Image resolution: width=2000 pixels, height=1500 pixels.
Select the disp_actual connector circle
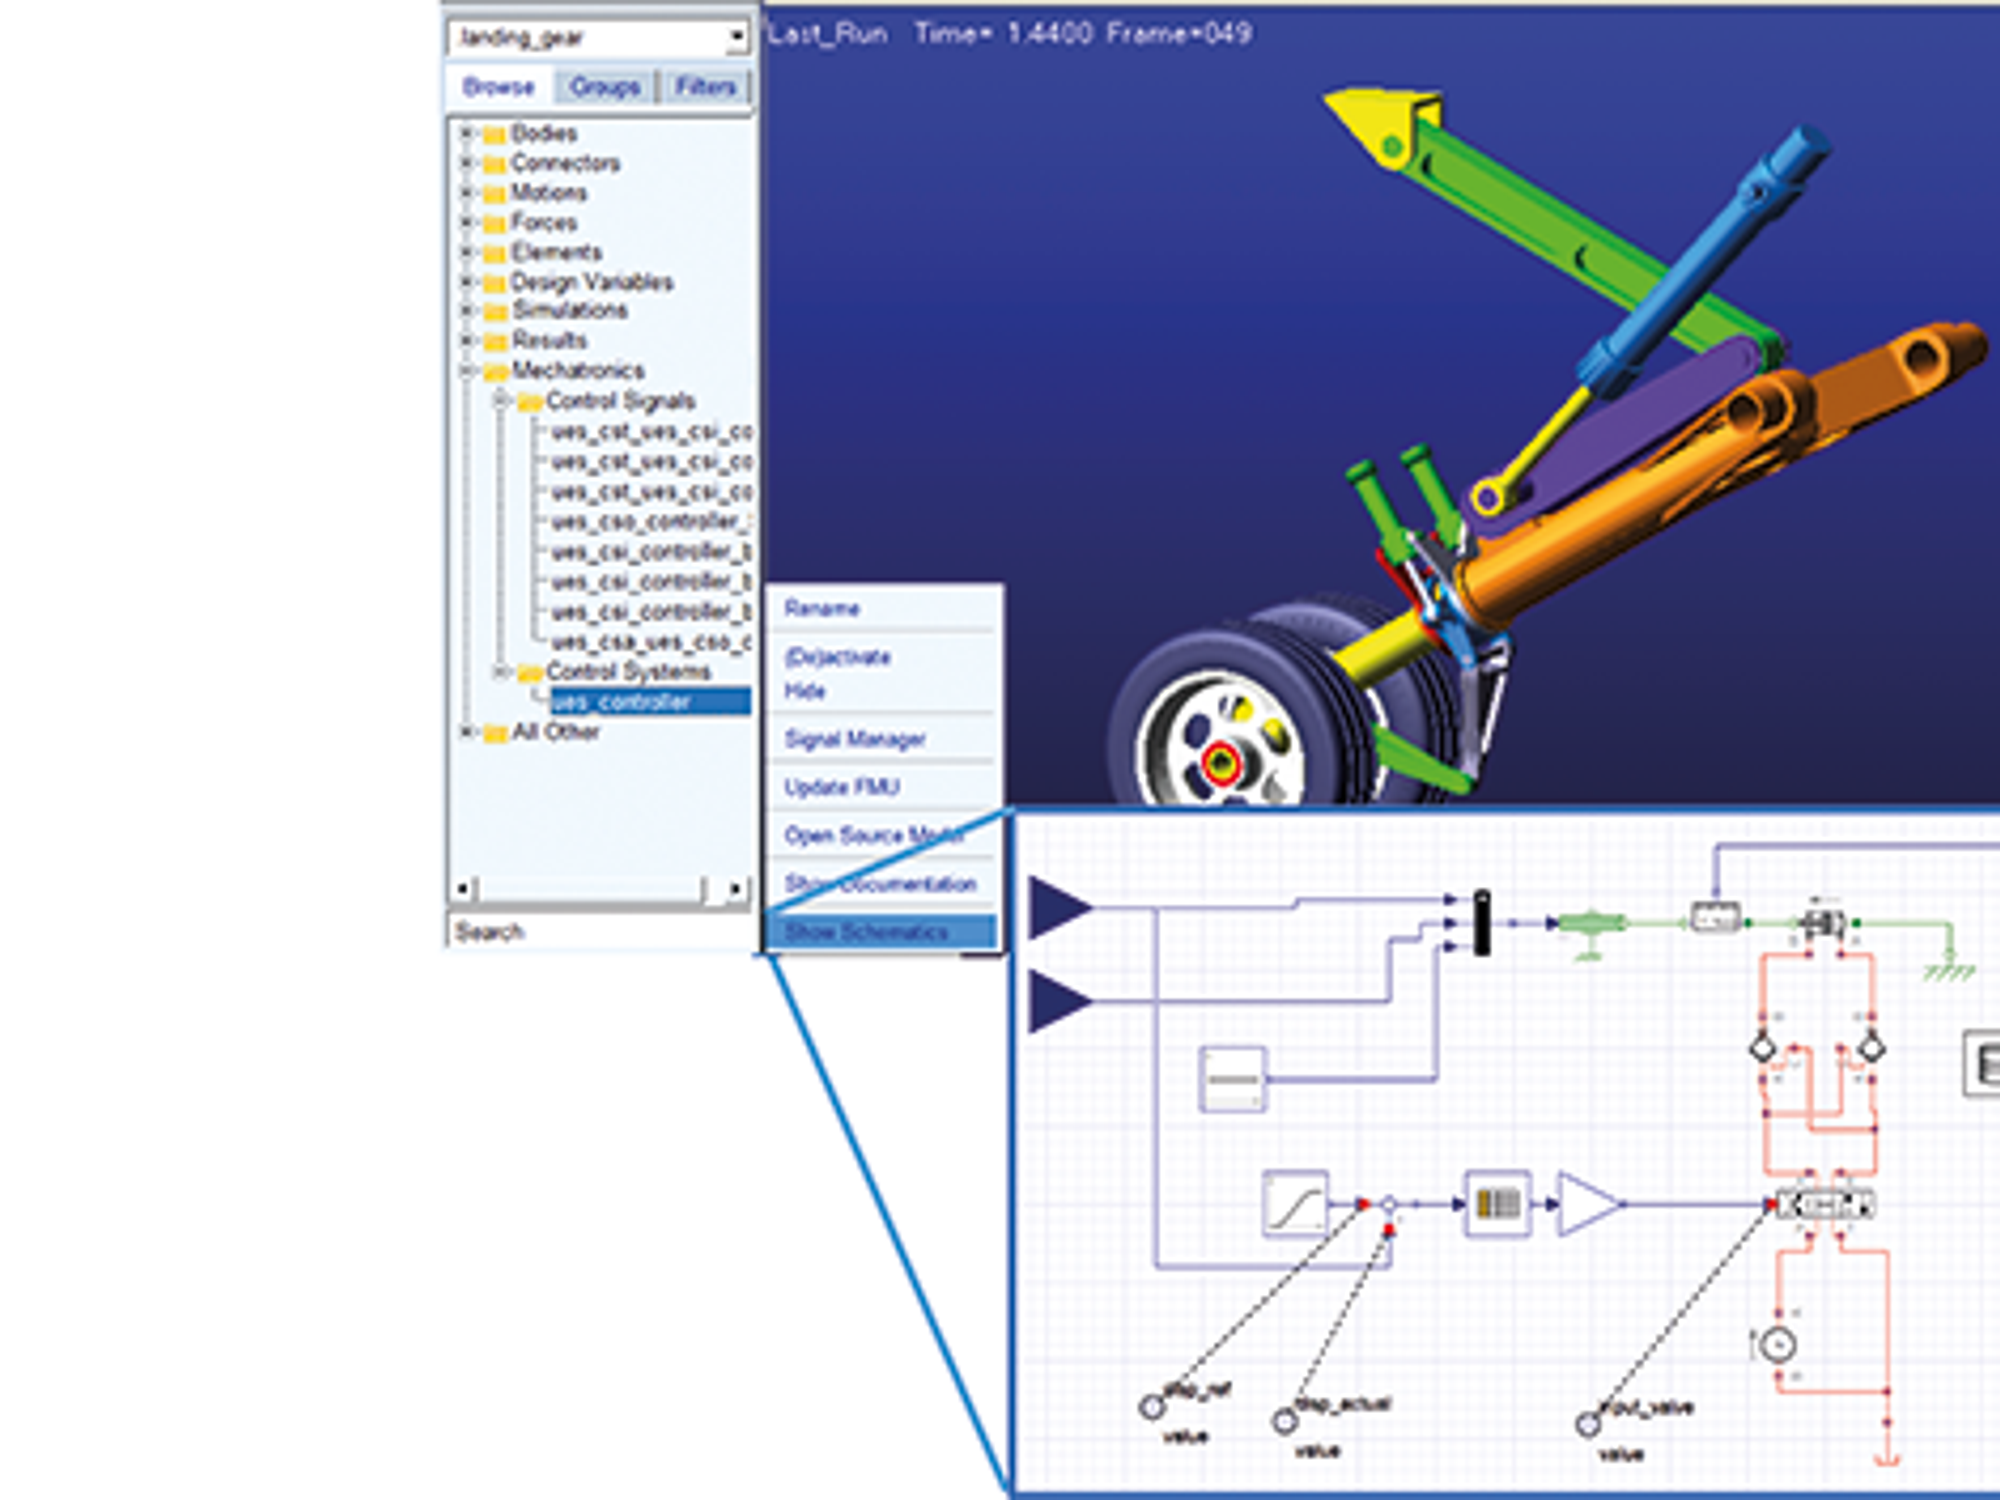point(1285,1421)
